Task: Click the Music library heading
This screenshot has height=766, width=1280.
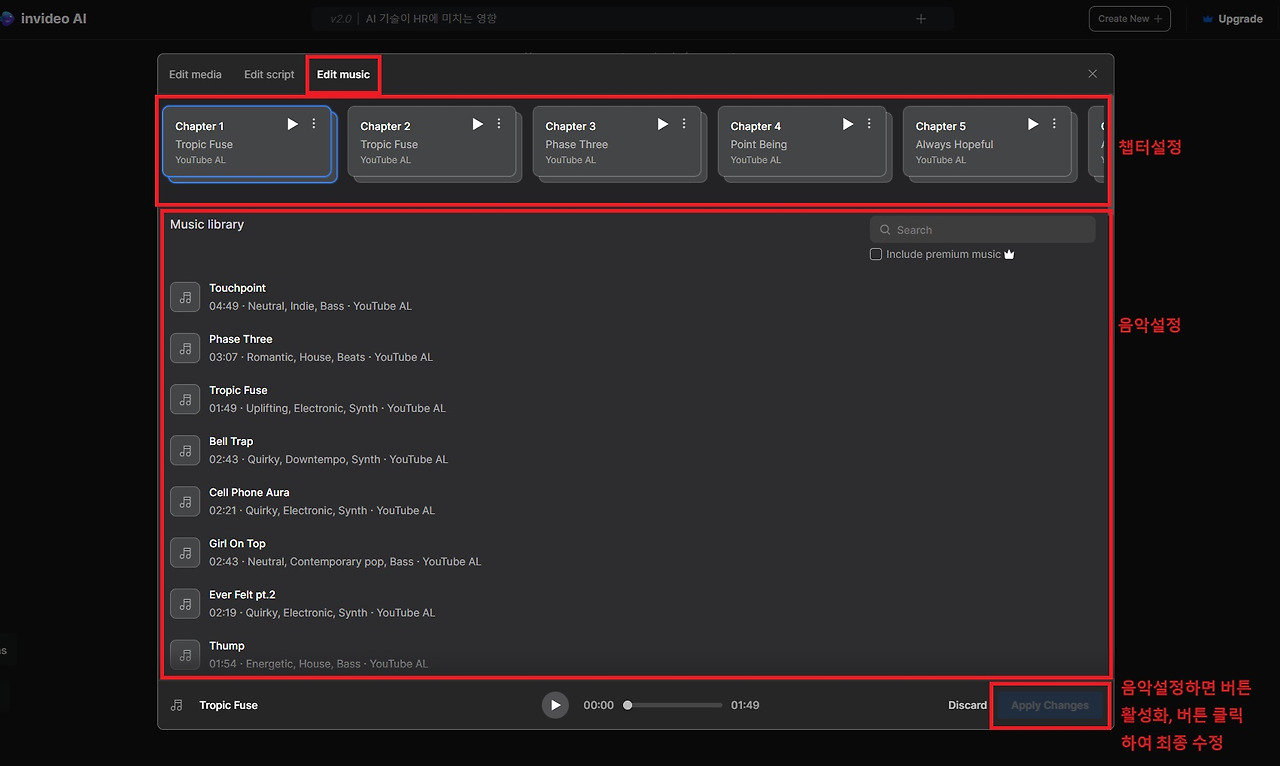Action: [207, 224]
